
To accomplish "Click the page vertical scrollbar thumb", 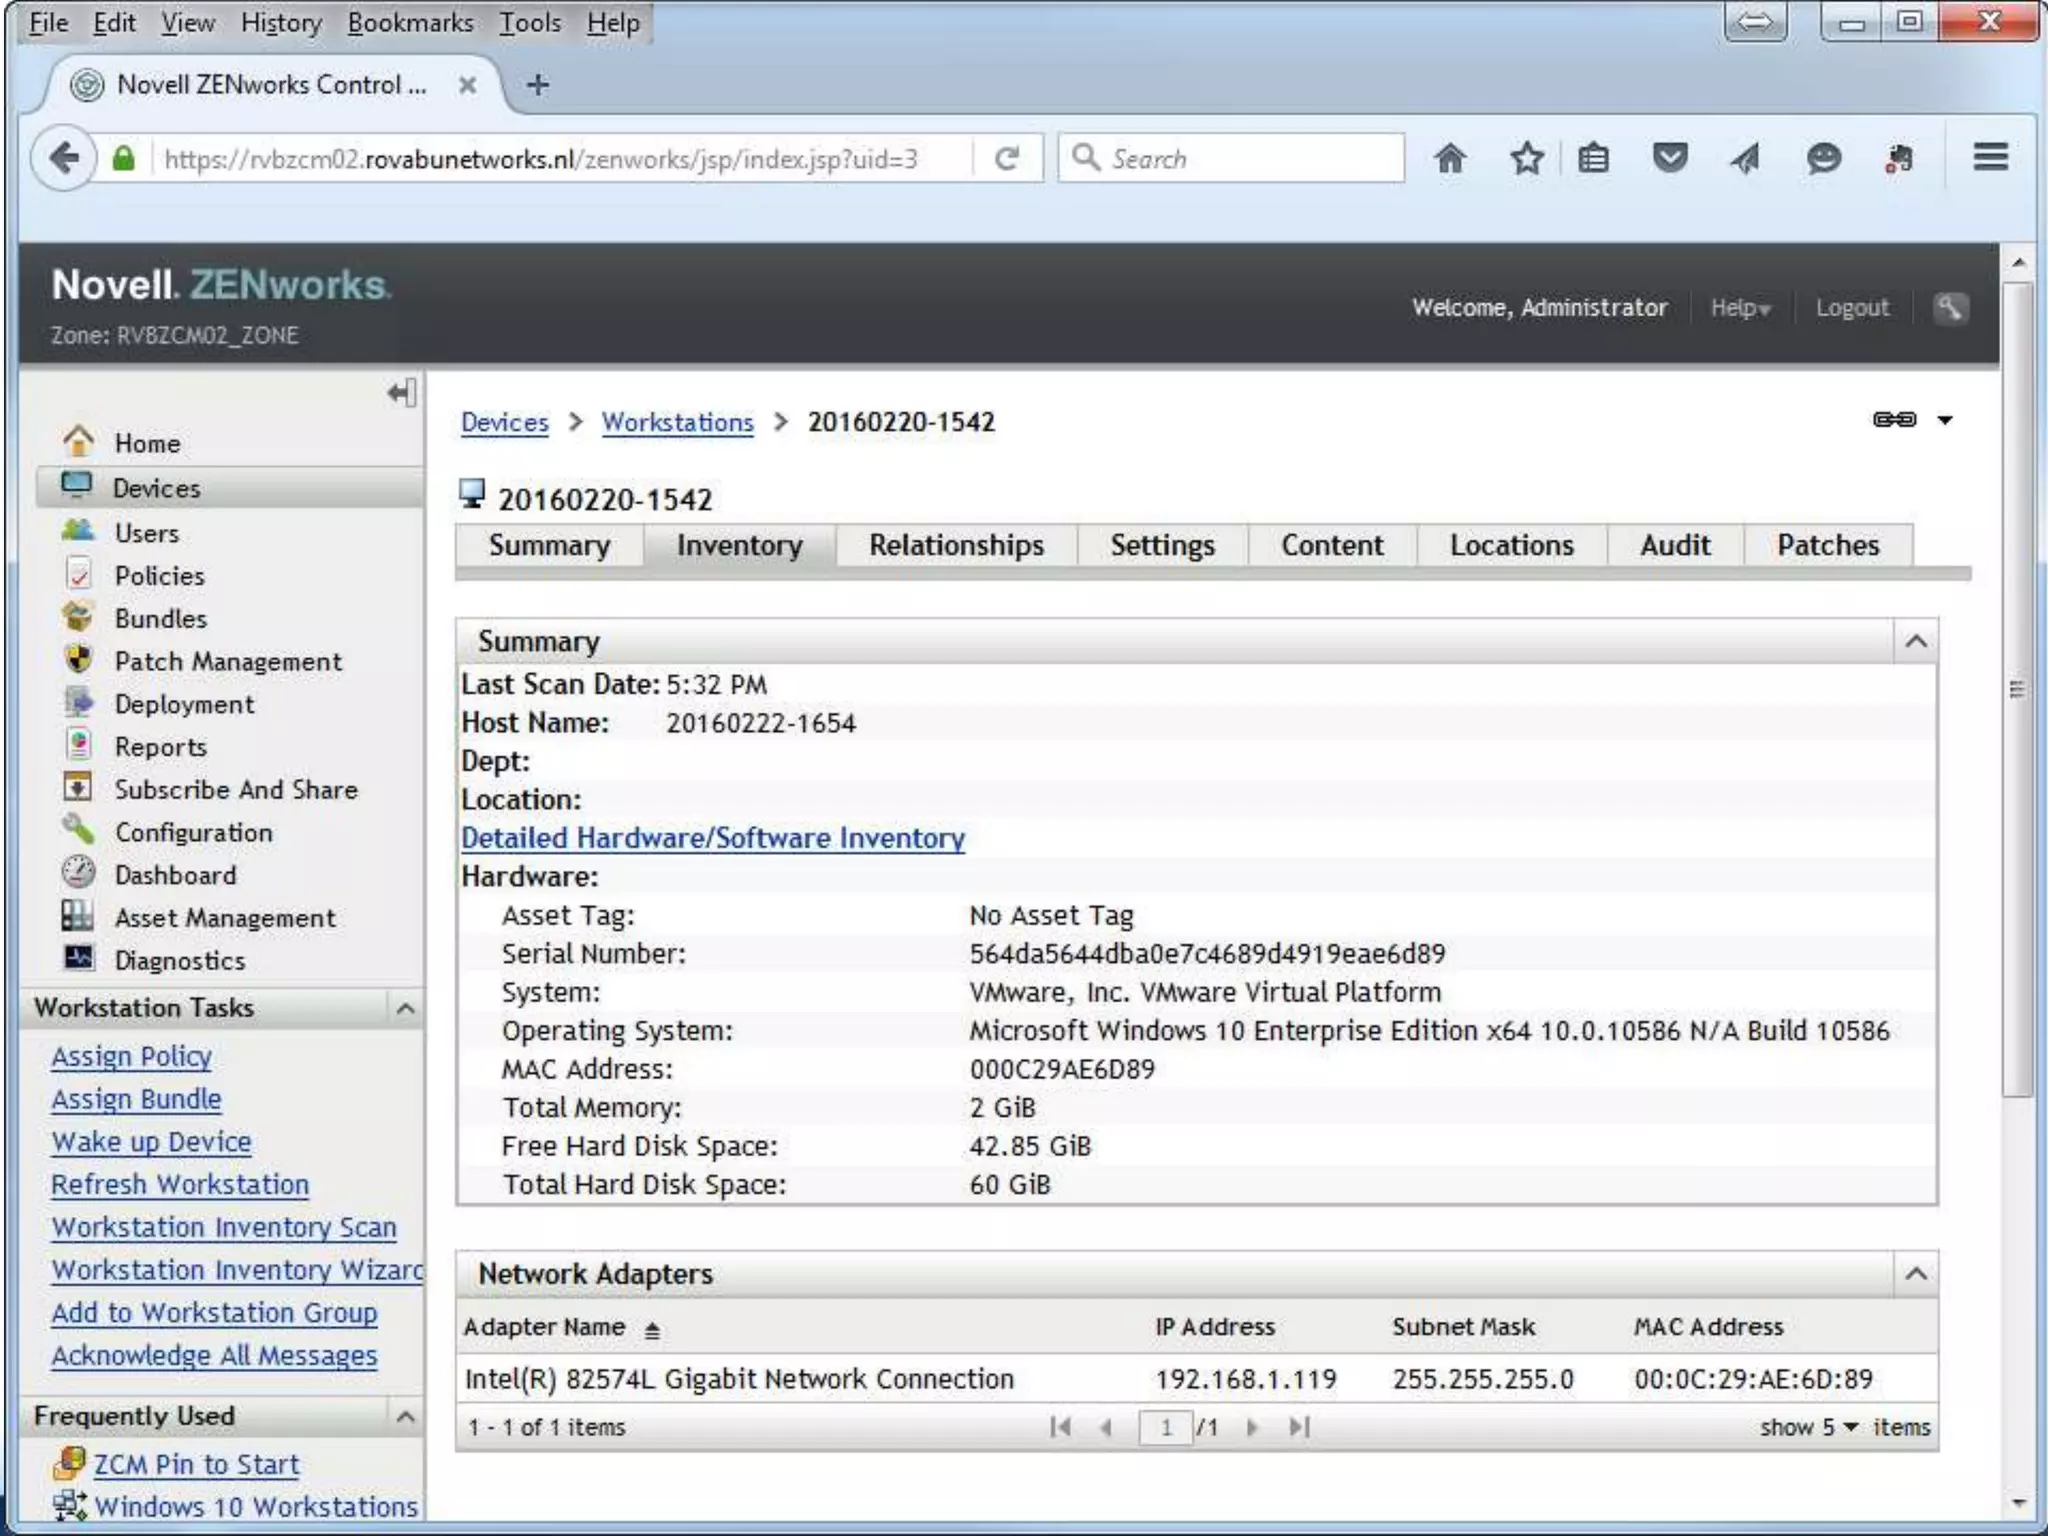I will pos(2017,690).
